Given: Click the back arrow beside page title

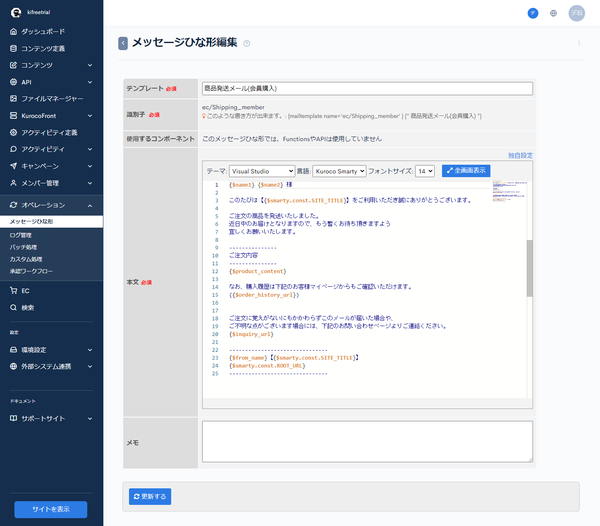Looking at the screenshot, I should 123,43.
